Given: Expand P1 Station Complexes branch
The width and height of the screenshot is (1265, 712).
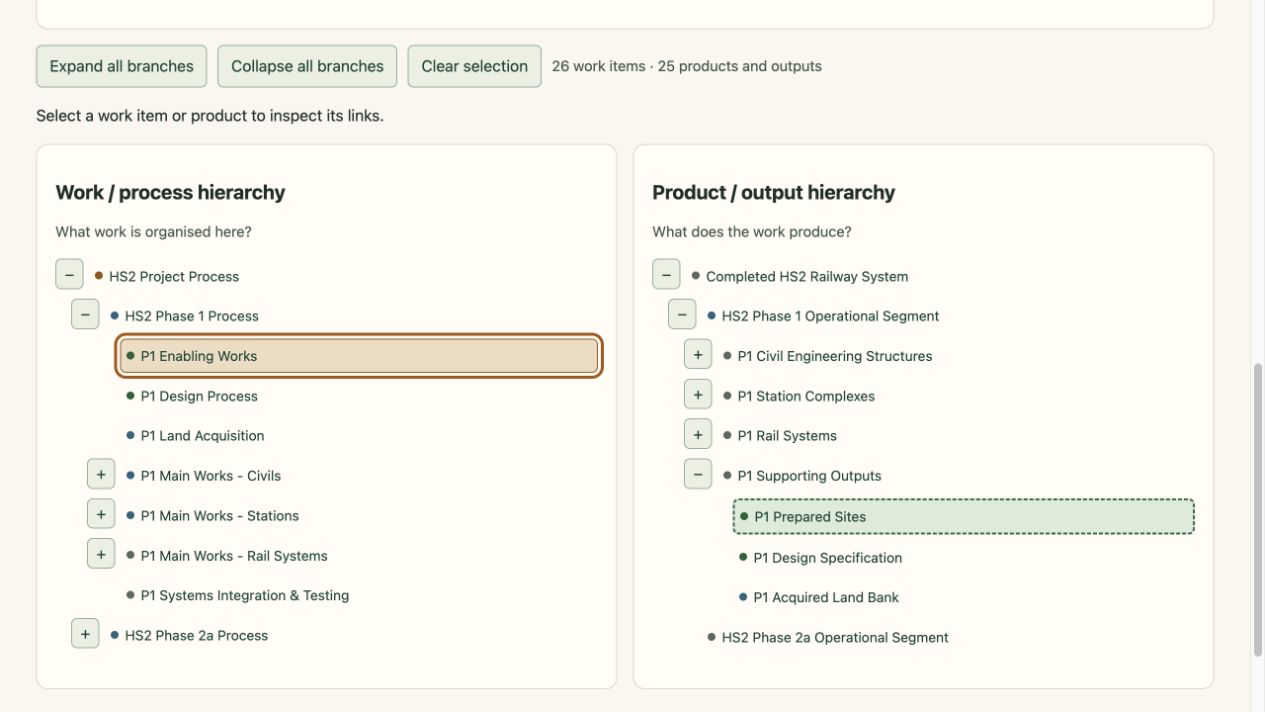Looking at the screenshot, I should pyautogui.click(x=698, y=394).
